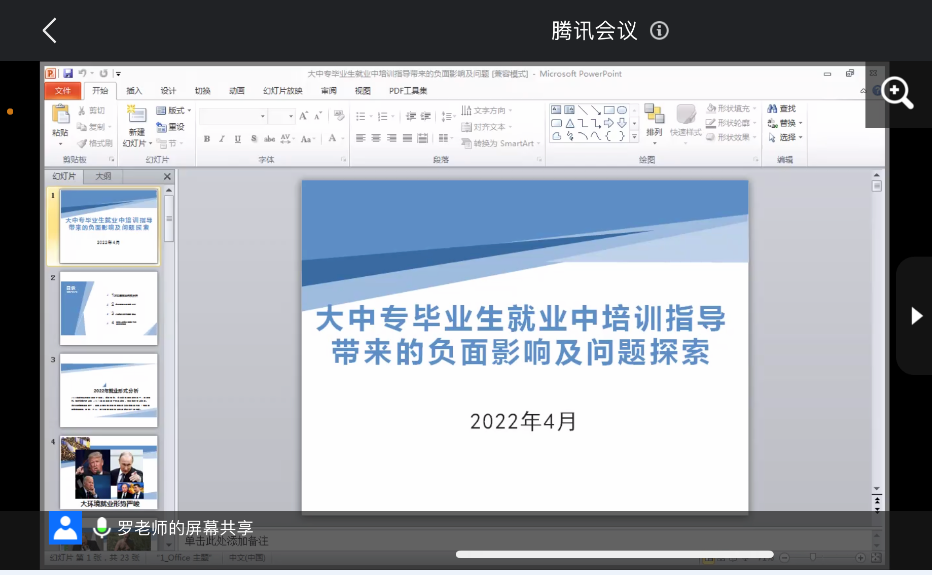
Task: Click the Redo icon in quick access toolbar
Action: tap(103, 73)
